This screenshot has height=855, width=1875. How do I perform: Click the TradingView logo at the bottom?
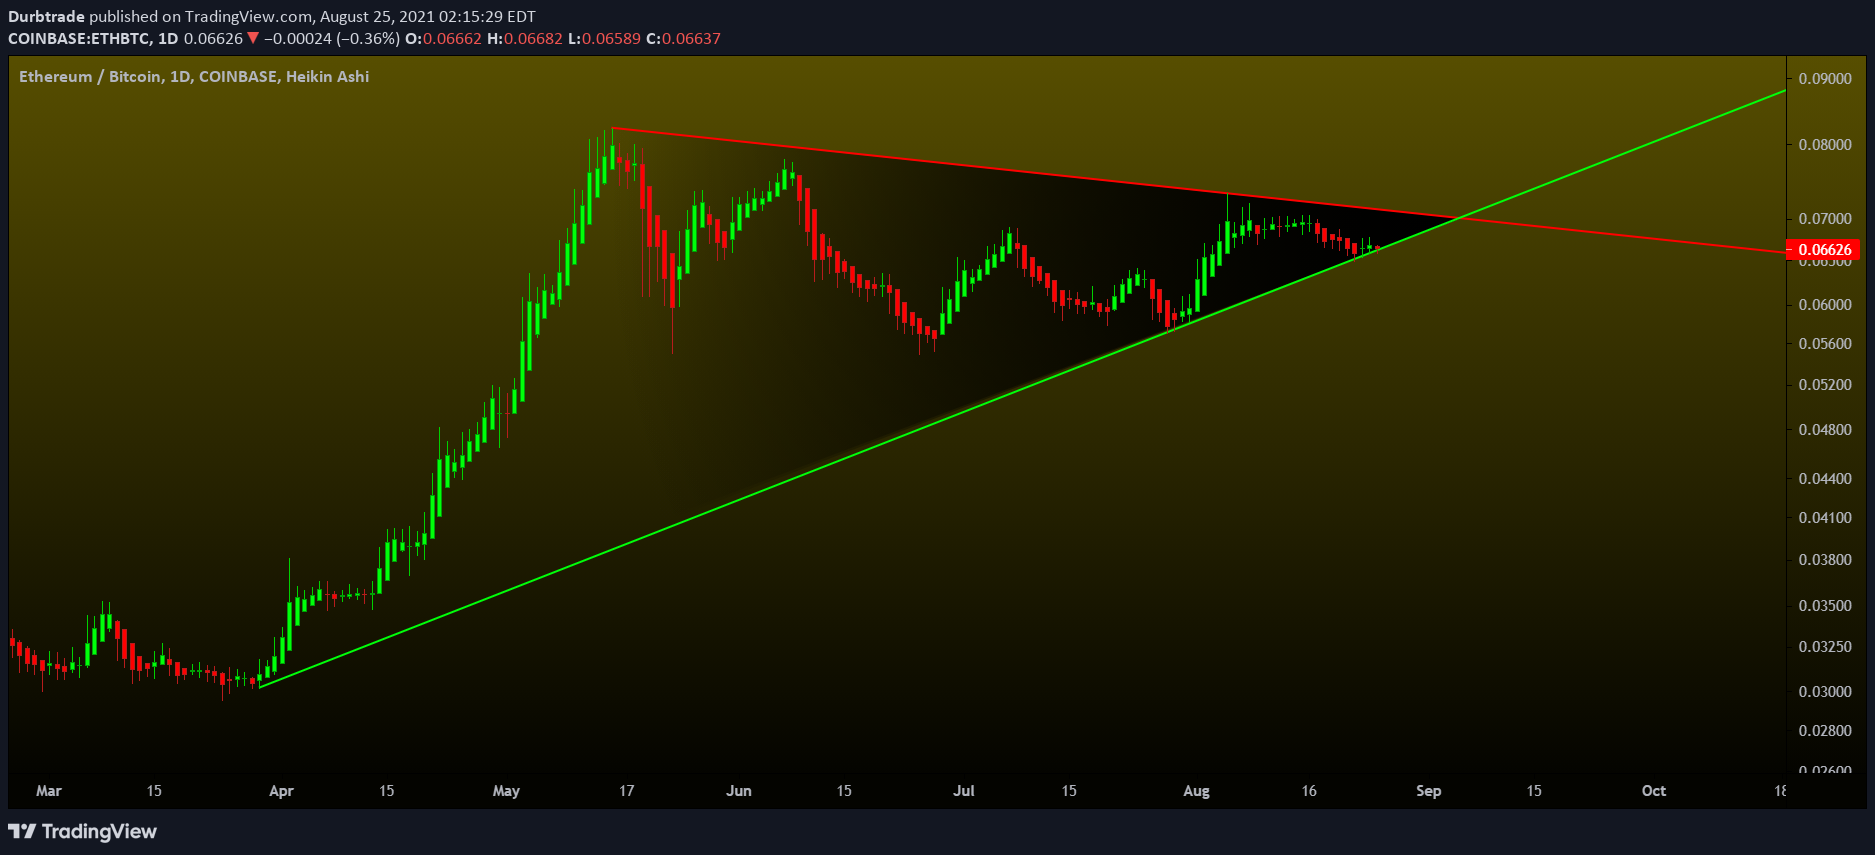(82, 831)
